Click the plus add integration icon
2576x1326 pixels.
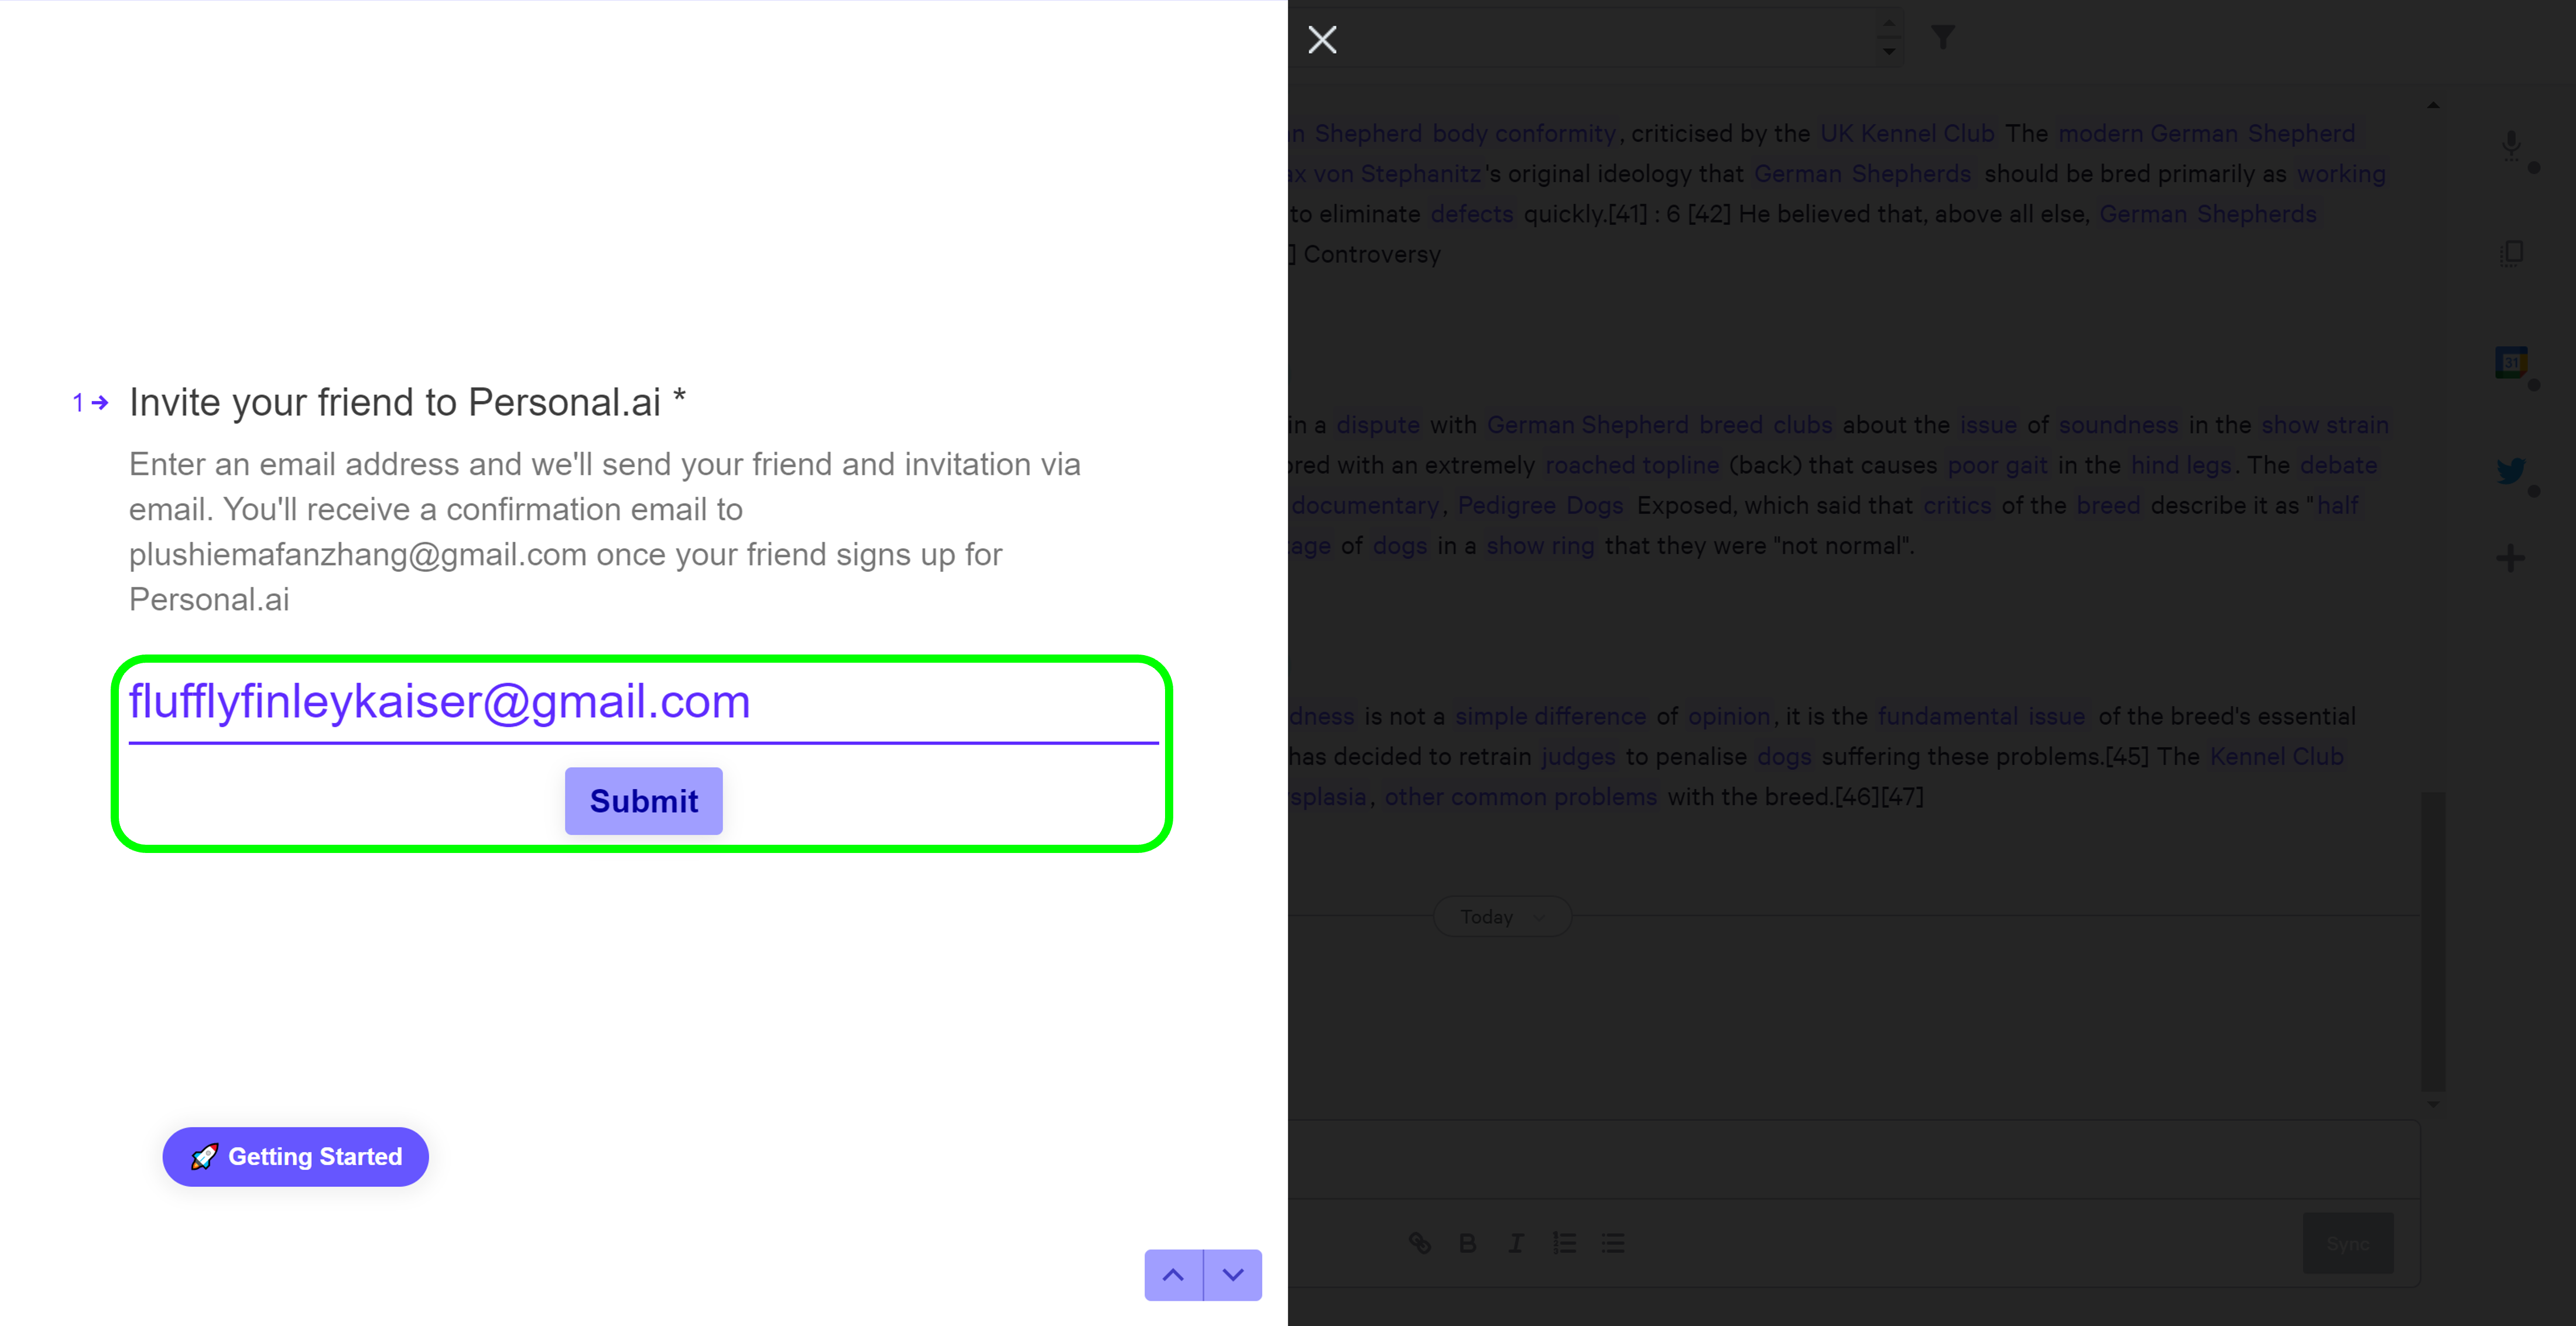pos(2511,558)
